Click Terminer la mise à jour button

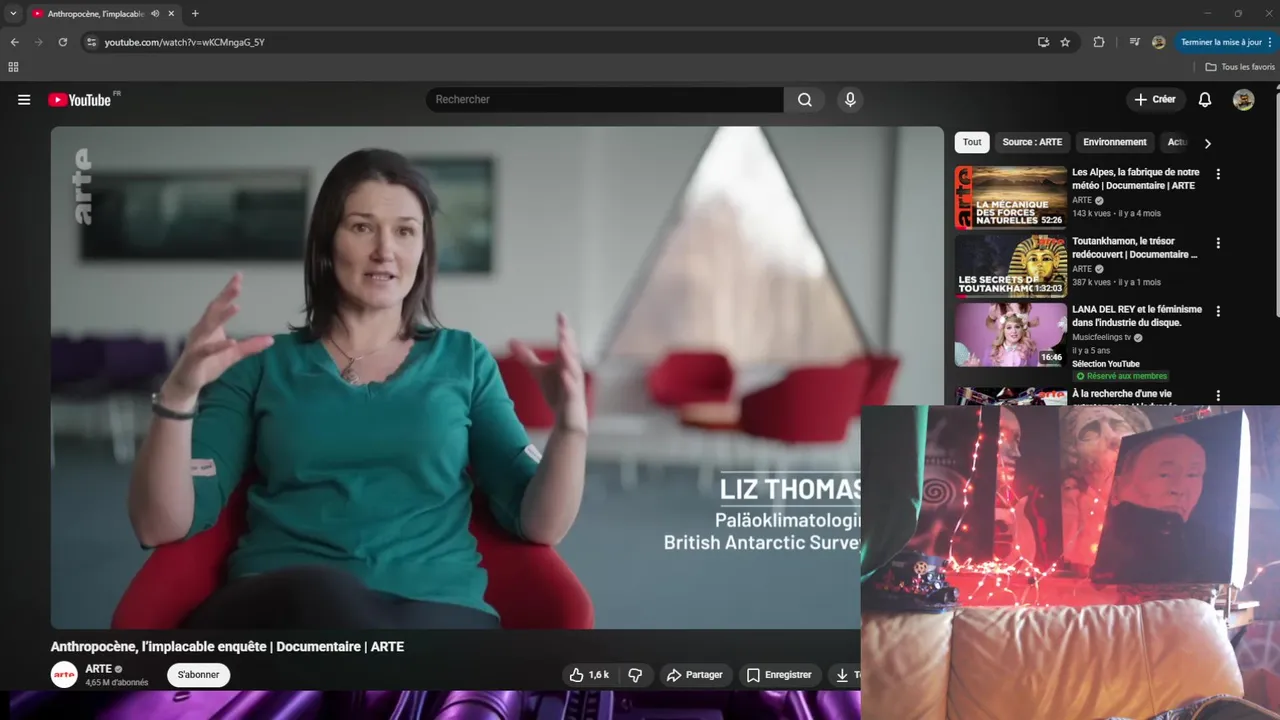[1221, 42]
